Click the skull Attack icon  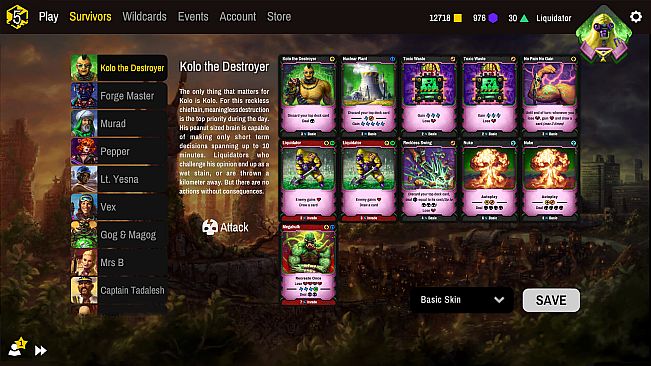[x=210, y=227]
